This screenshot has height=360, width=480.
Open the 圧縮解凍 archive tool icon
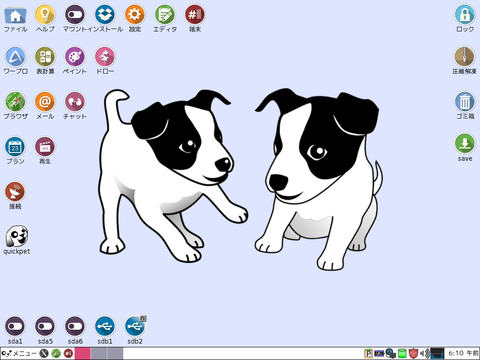point(465,57)
